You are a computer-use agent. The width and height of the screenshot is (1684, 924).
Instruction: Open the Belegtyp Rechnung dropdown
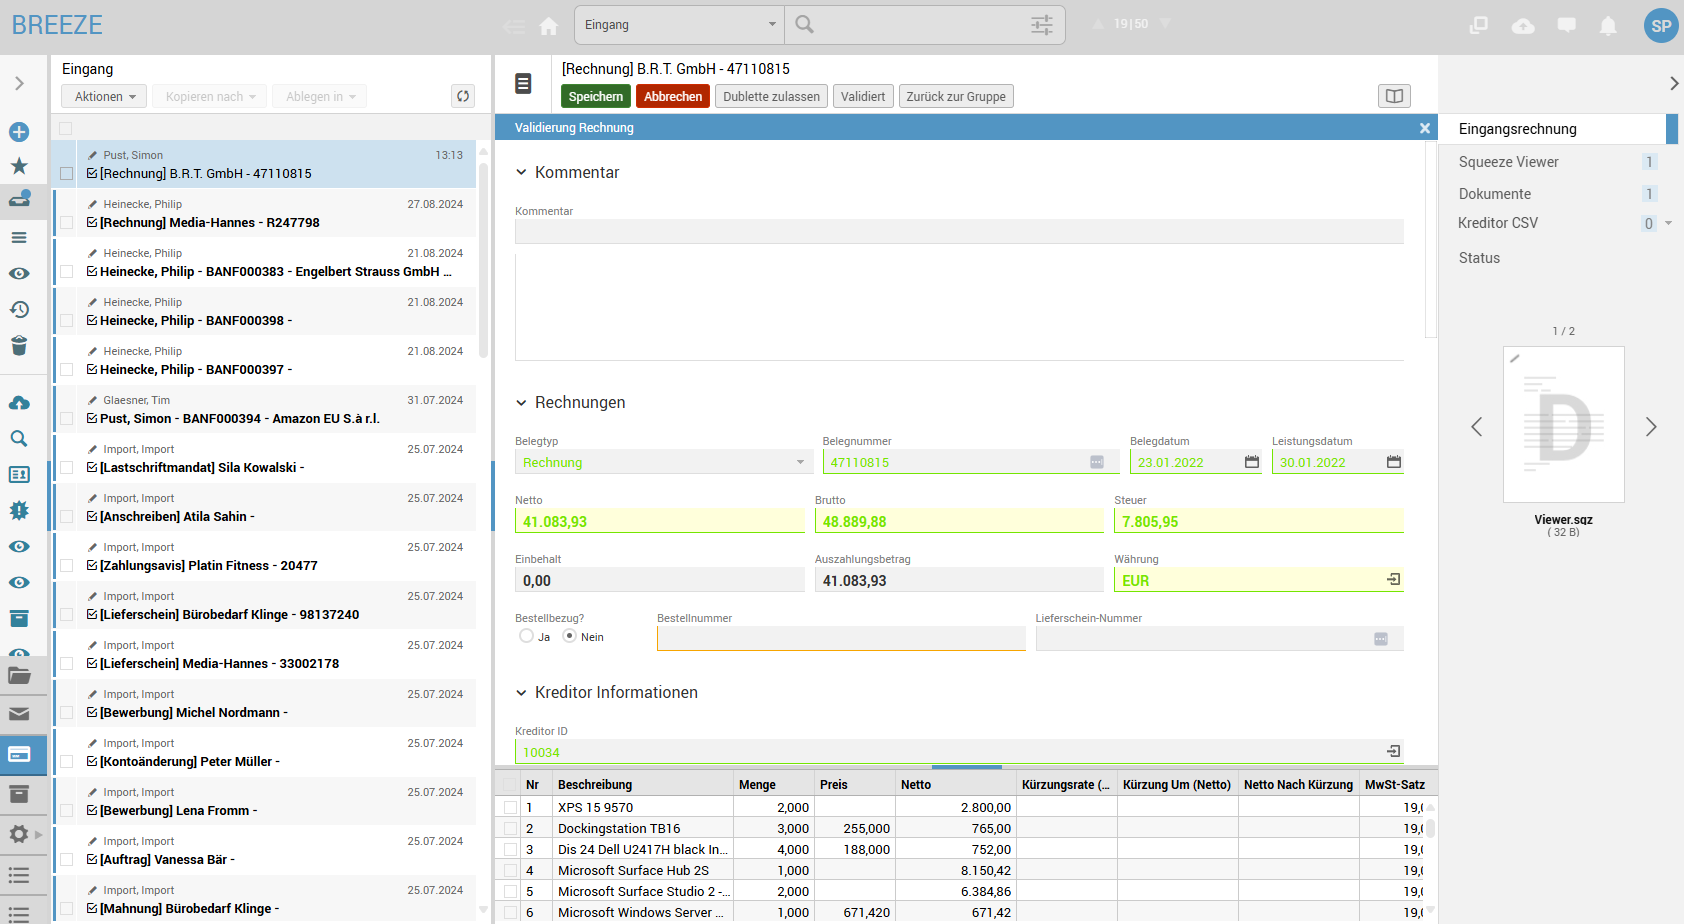(799, 462)
